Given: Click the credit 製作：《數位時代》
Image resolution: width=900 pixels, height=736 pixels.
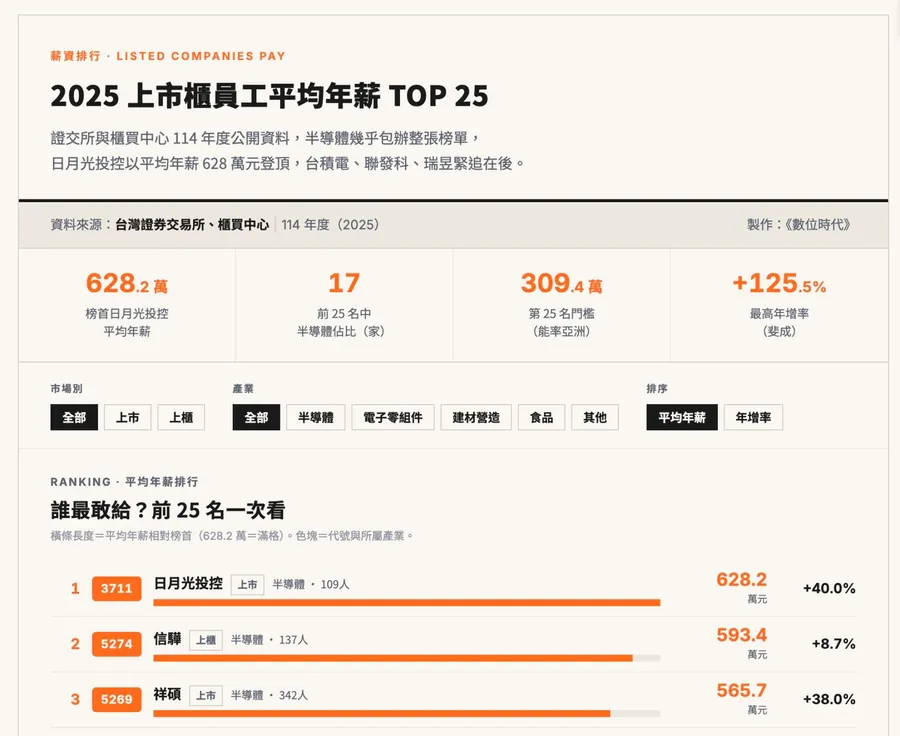Looking at the screenshot, I should [798, 224].
